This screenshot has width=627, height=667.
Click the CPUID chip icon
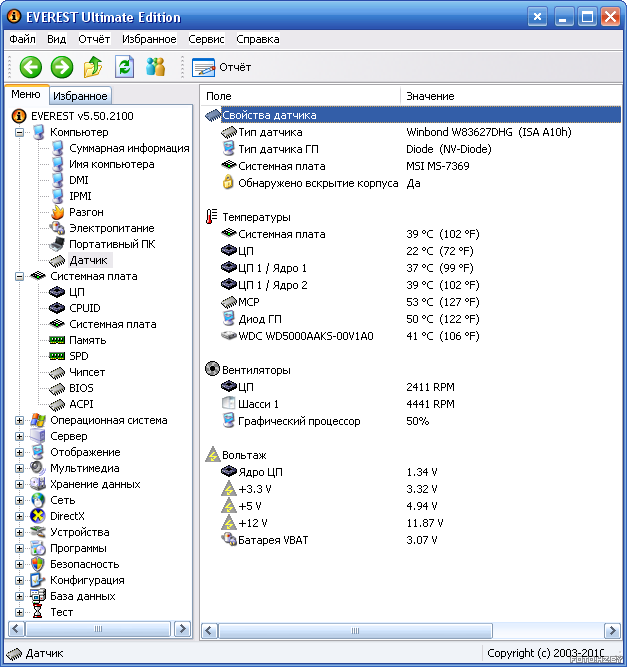click(x=57, y=308)
